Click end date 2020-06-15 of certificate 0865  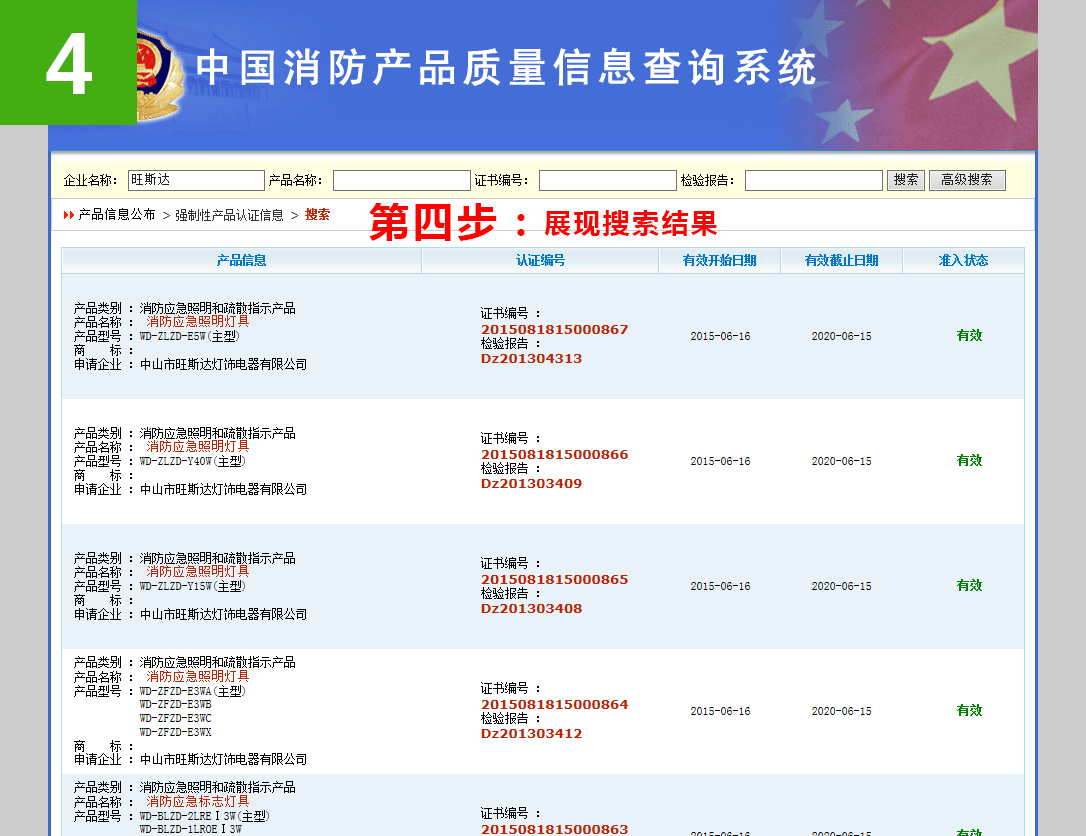[842, 586]
